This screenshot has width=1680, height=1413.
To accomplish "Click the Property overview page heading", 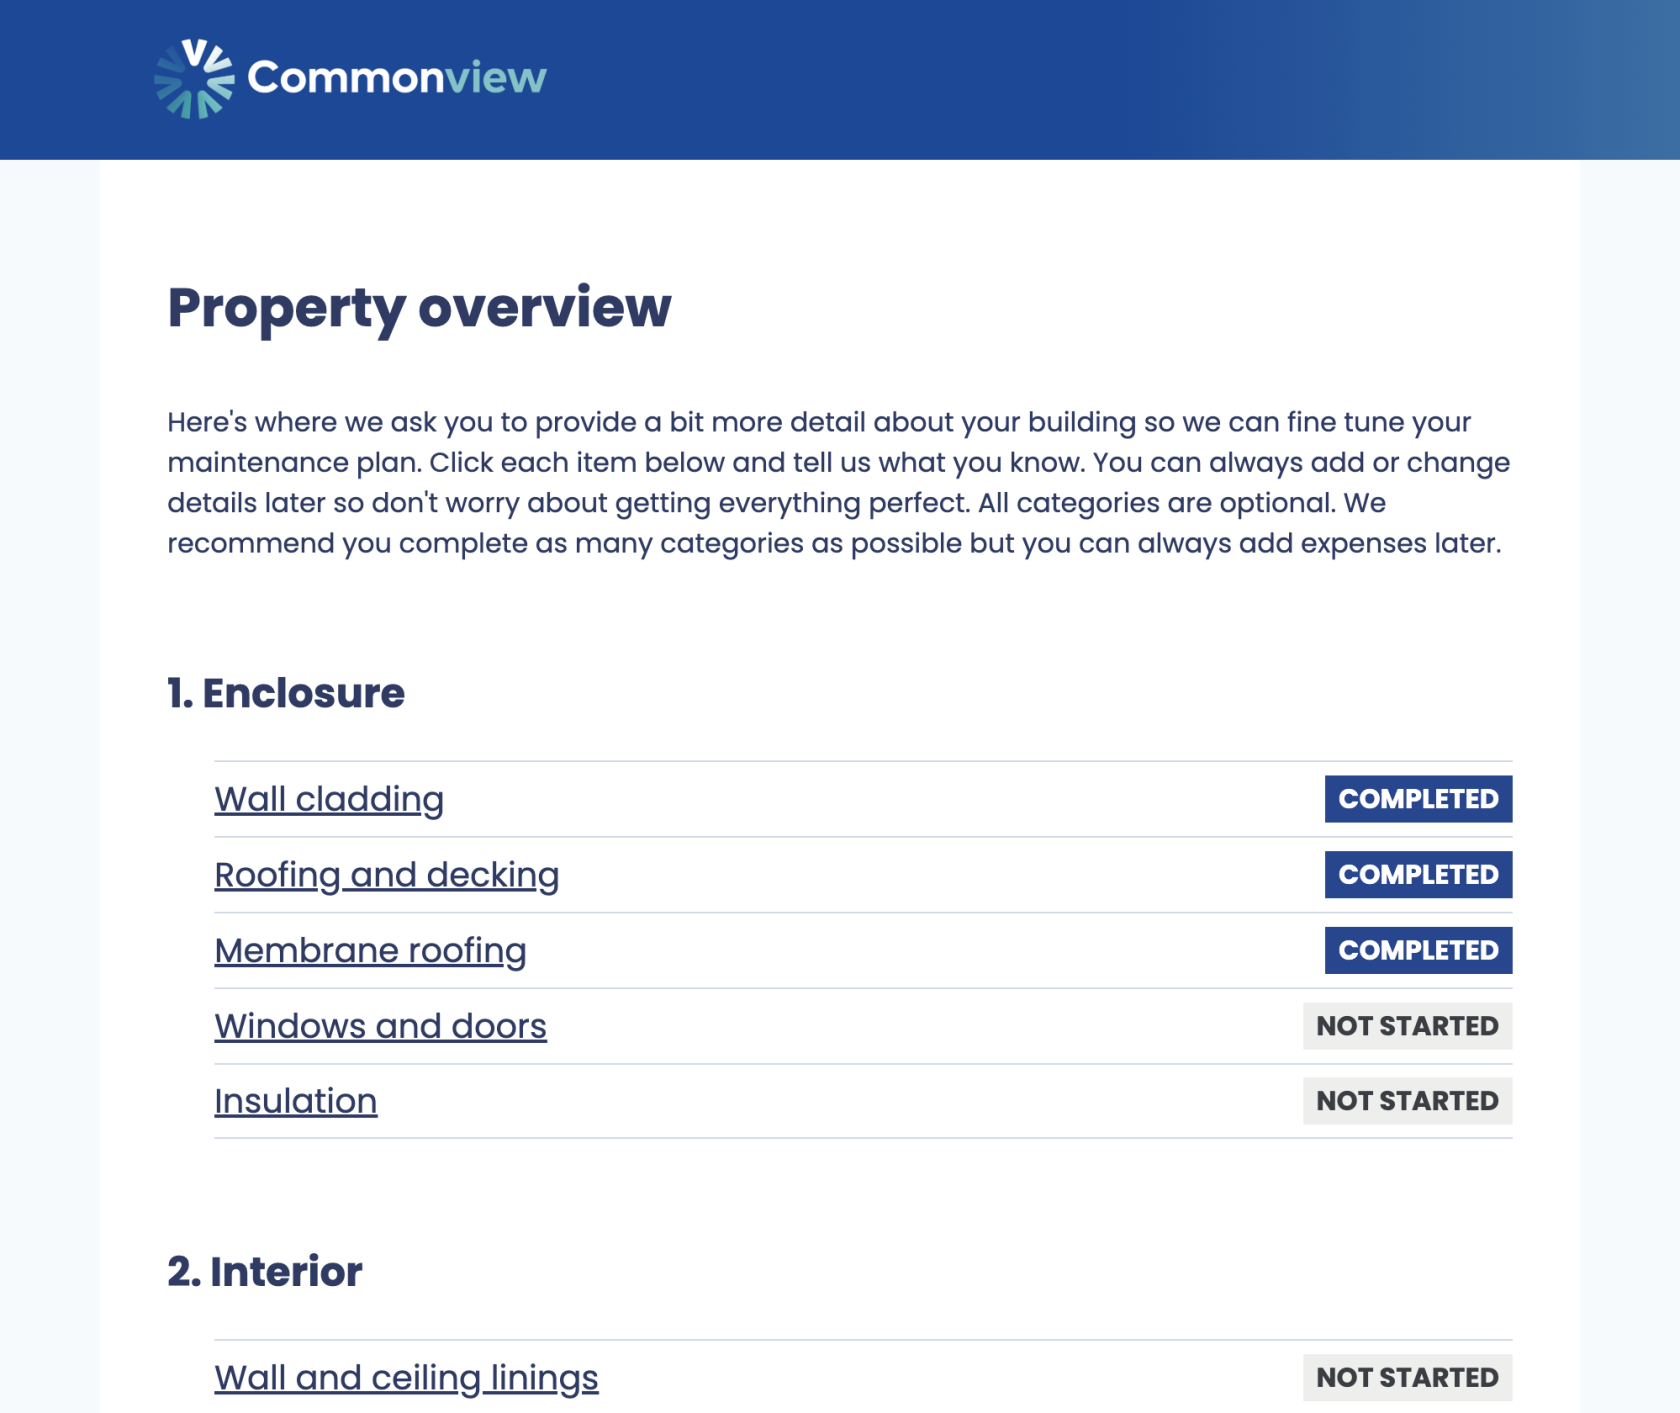I will pos(419,307).
